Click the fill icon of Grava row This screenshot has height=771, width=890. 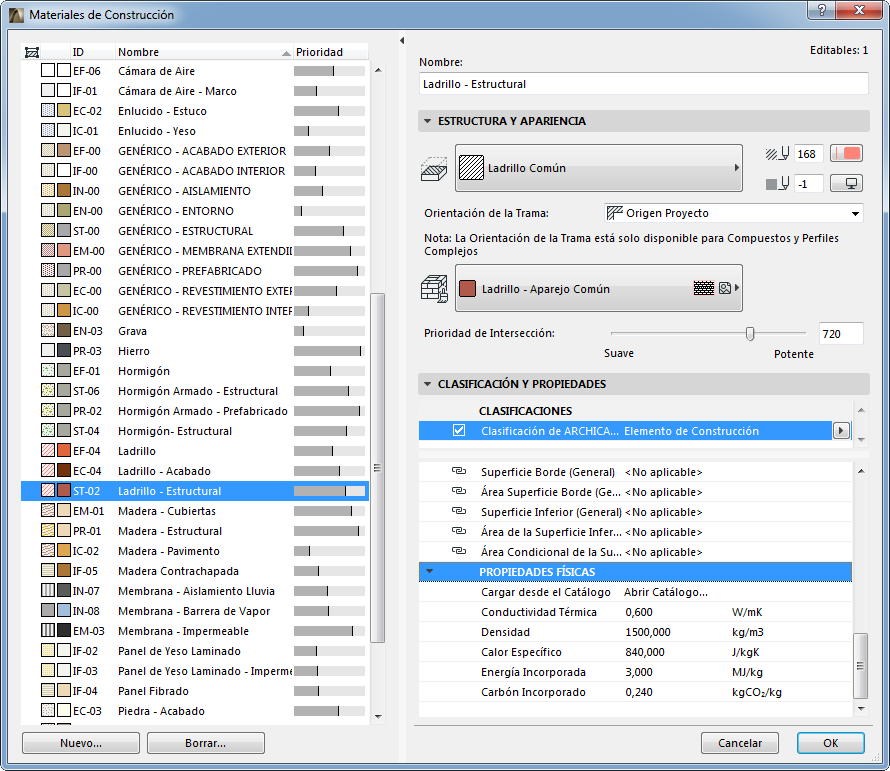click(x=48, y=331)
